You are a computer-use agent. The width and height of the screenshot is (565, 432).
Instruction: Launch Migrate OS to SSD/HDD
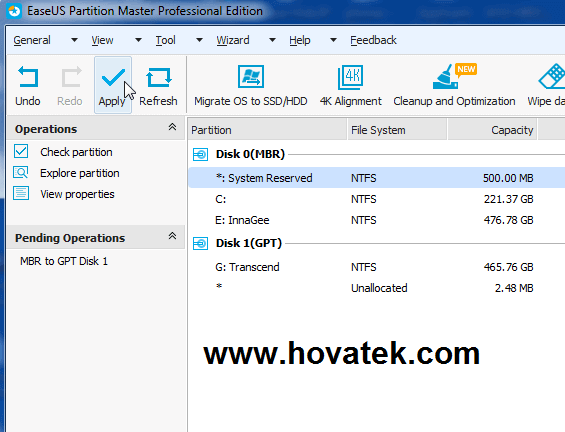251,85
